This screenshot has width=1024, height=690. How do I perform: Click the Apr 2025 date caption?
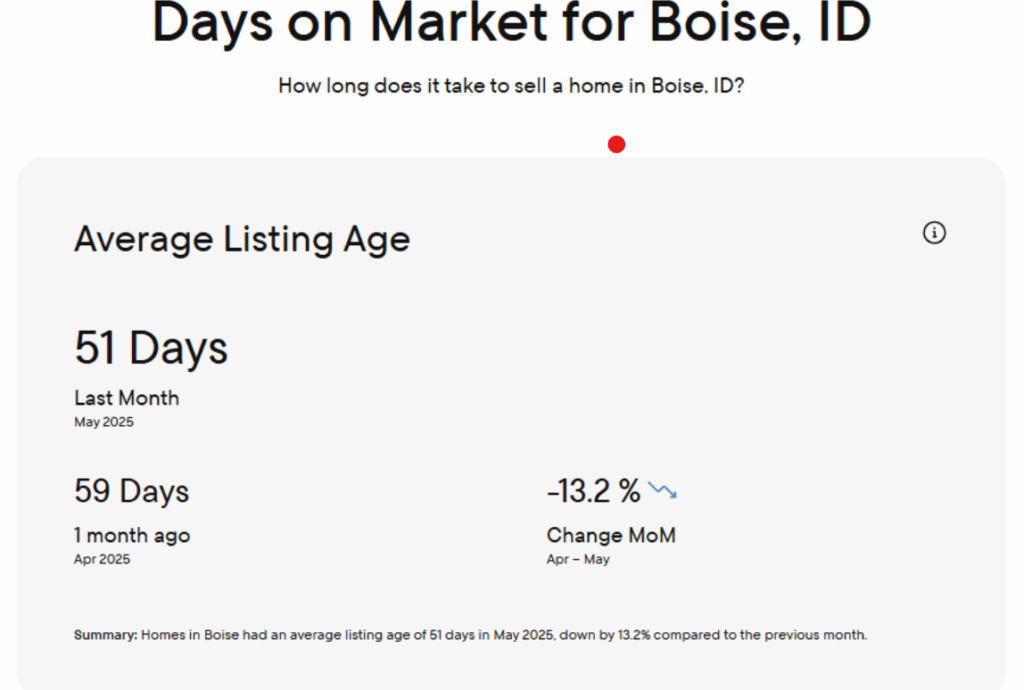pyautogui.click(x=102, y=559)
